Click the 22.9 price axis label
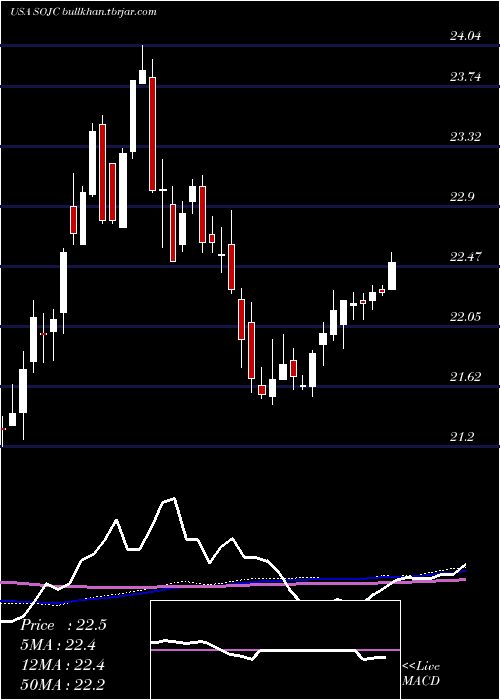This screenshot has width=500, height=700. (462, 197)
